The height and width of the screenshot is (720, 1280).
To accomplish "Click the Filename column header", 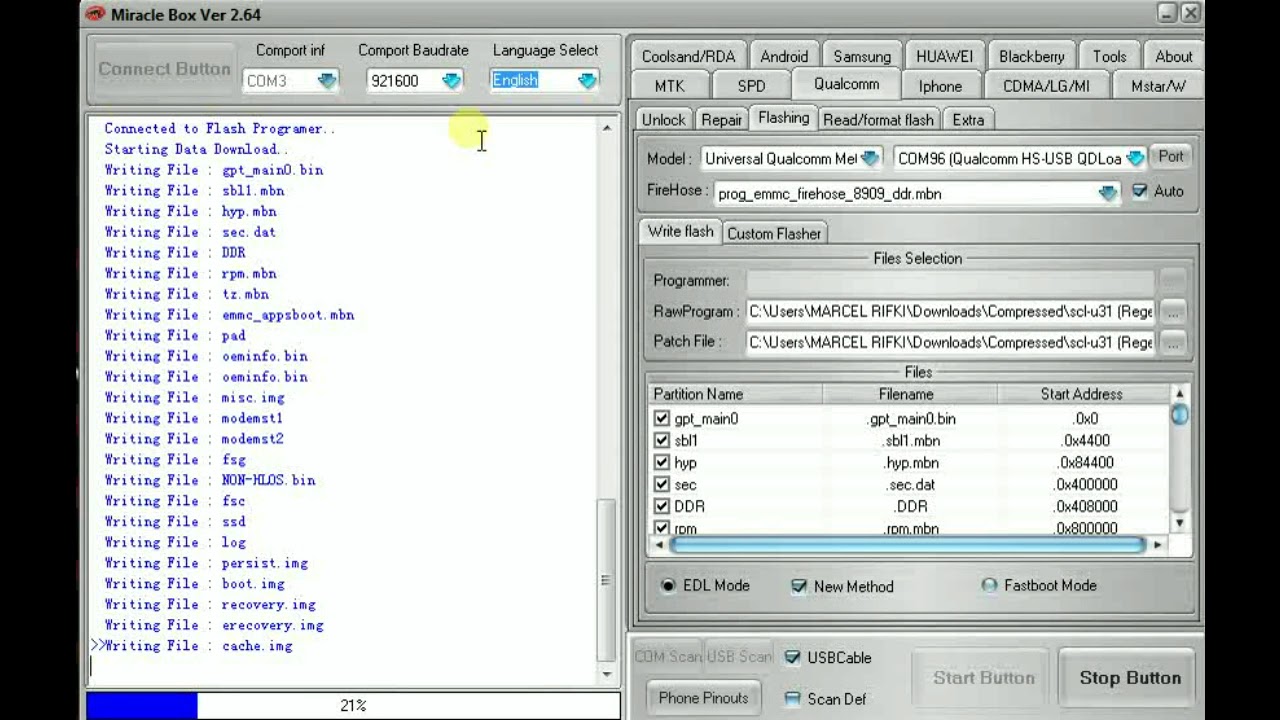I will (x=910, y=394).
